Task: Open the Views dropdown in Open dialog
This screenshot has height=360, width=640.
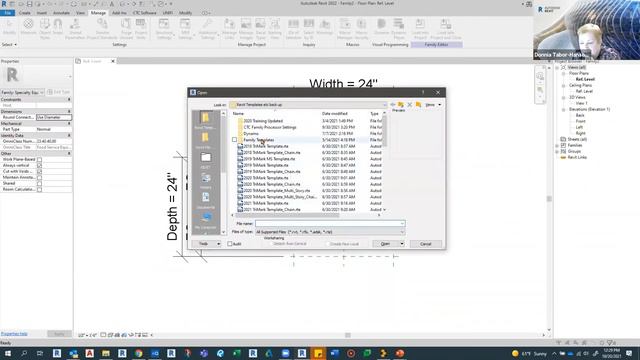Action: pos(433,105)
